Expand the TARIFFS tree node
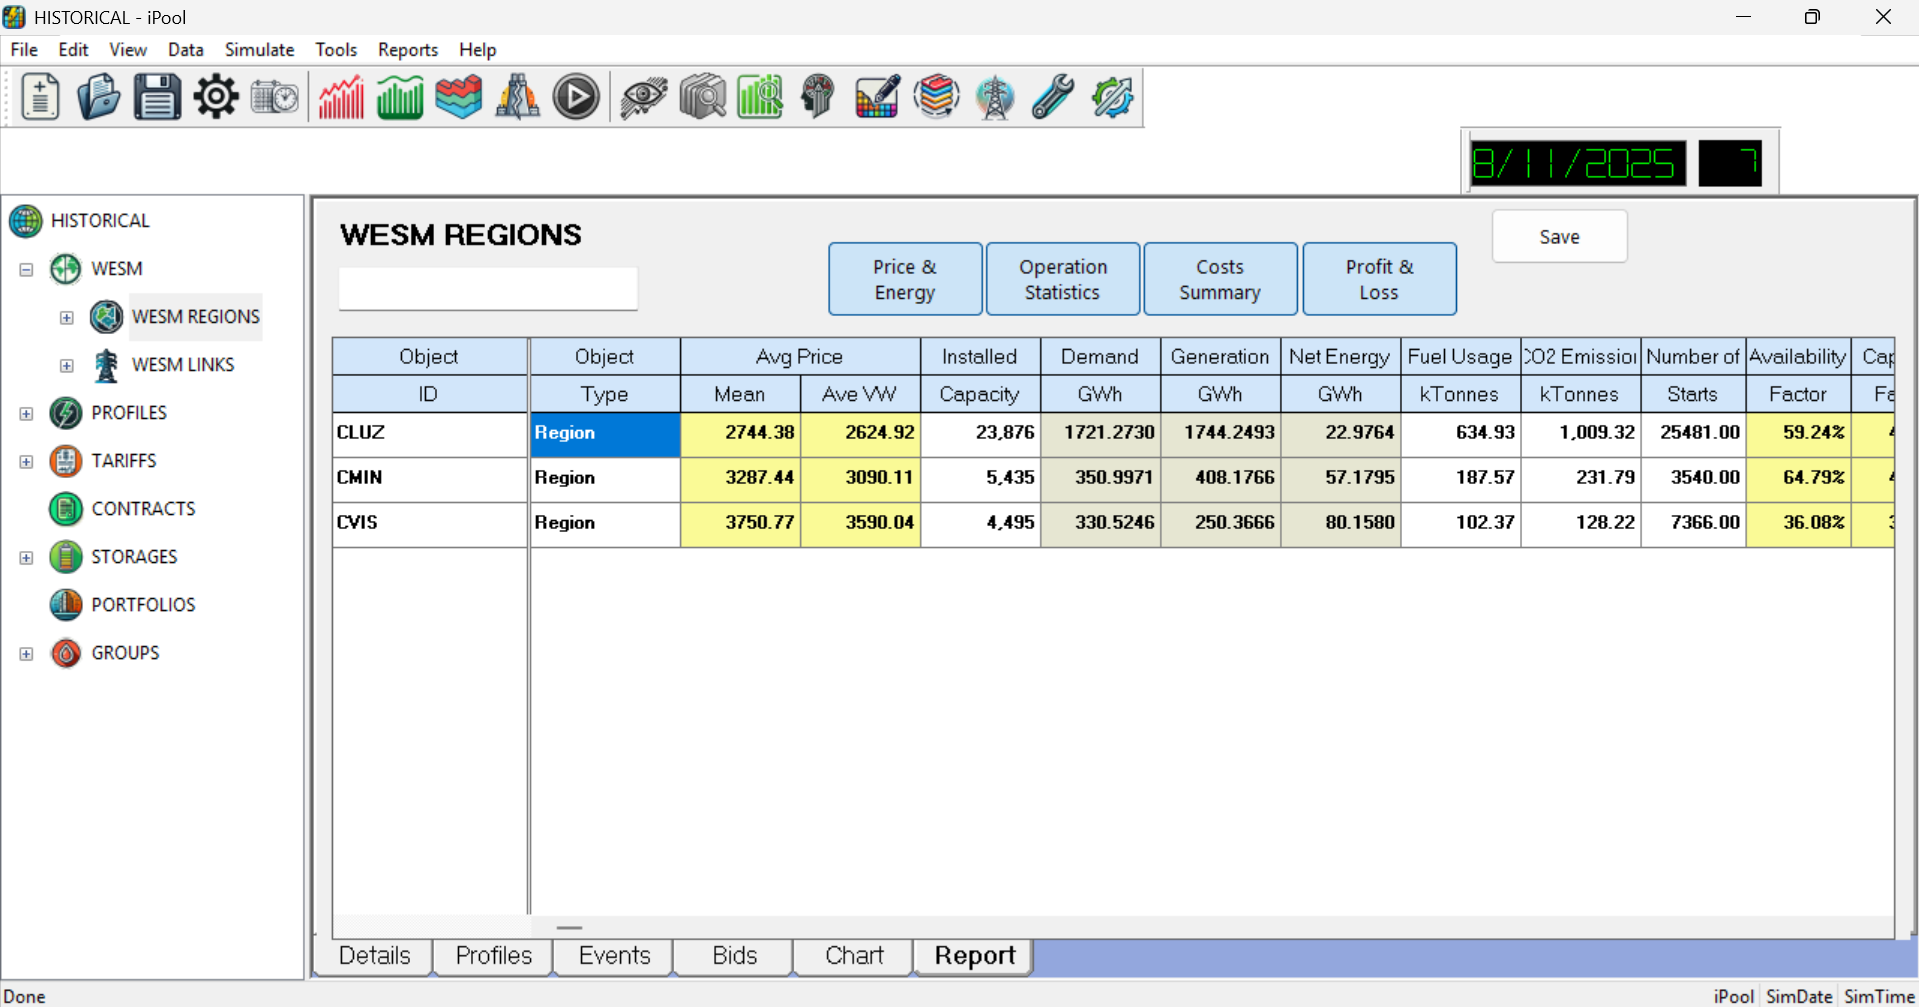 pyautogui.click(x=27, y=461)
